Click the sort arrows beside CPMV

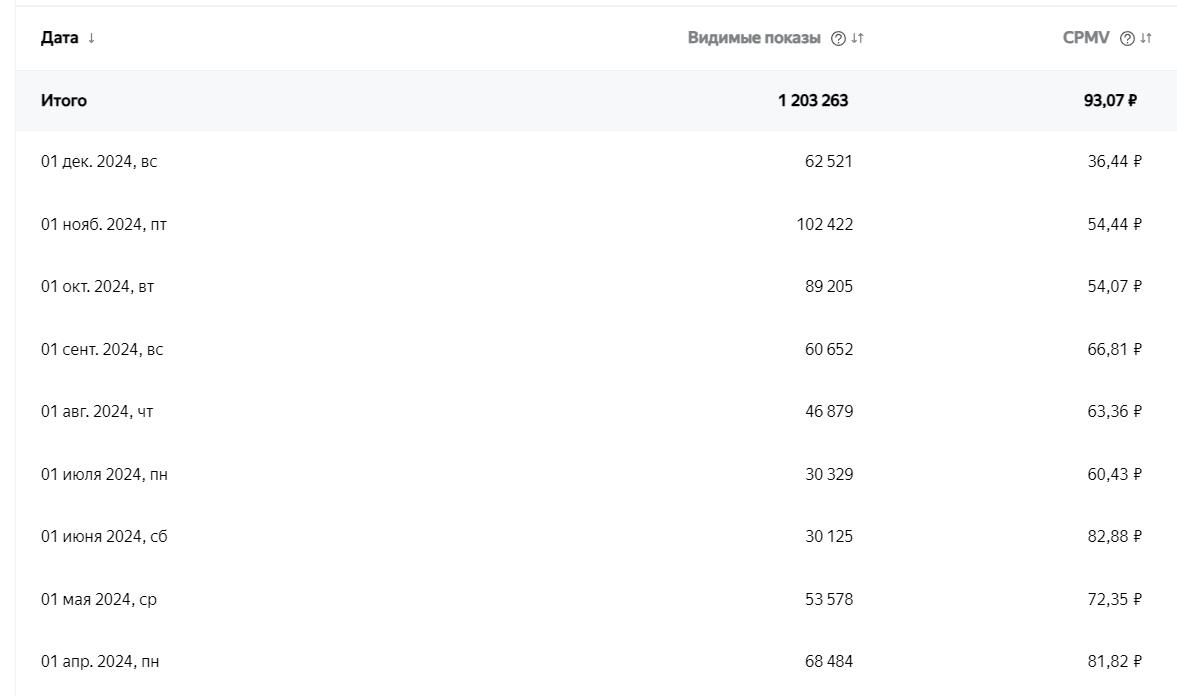click(x=1146, y=38)
